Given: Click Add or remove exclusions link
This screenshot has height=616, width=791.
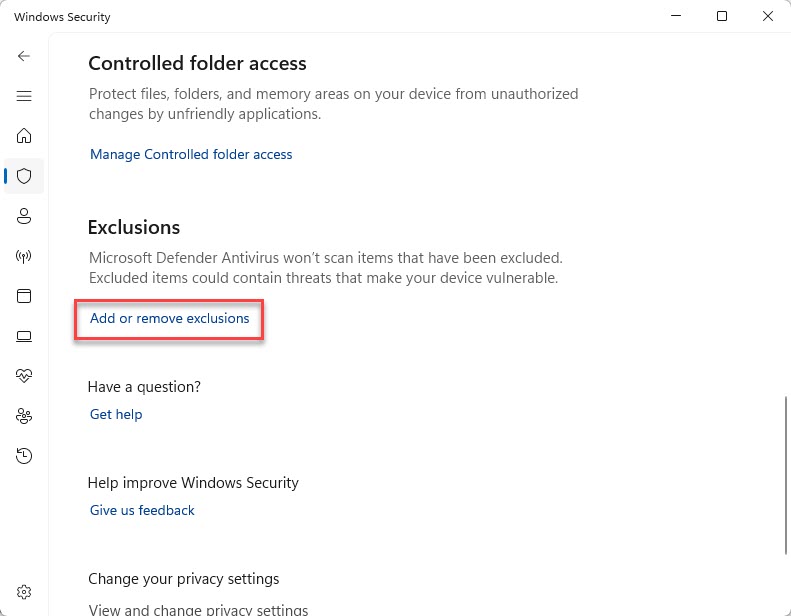Looking at the screenshot, I should (169, 318).
